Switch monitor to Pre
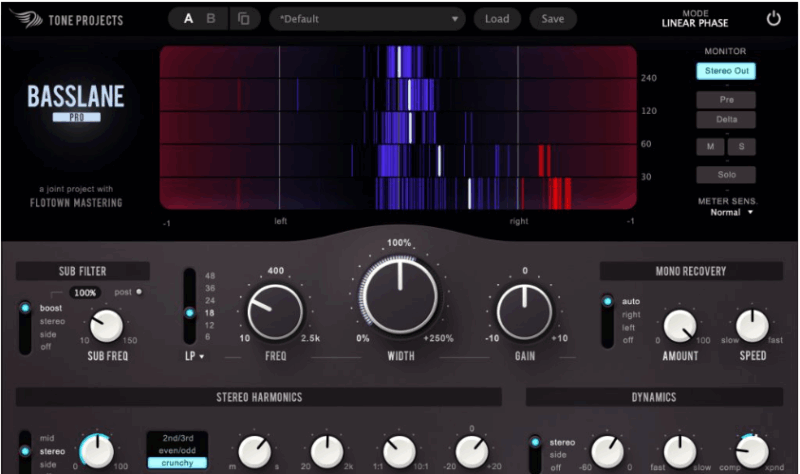This screenshot has width=800, height=474. coord(726,99)
